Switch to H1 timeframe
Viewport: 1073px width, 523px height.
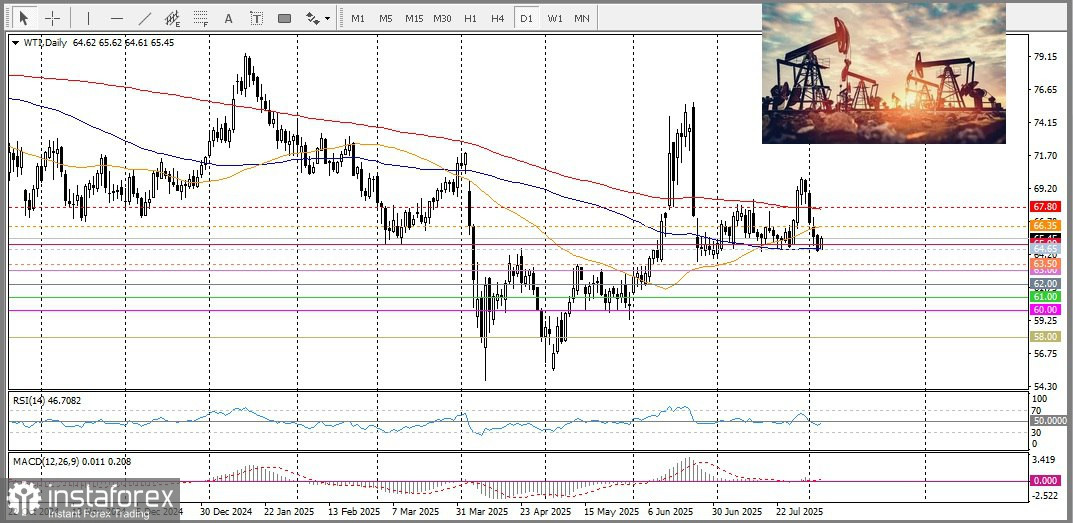click(470, 18)
